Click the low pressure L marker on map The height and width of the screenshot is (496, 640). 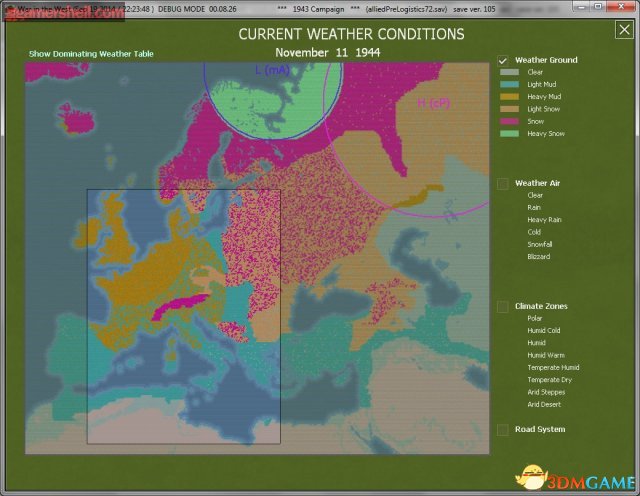pyautogui.click(x=271, y=70)
